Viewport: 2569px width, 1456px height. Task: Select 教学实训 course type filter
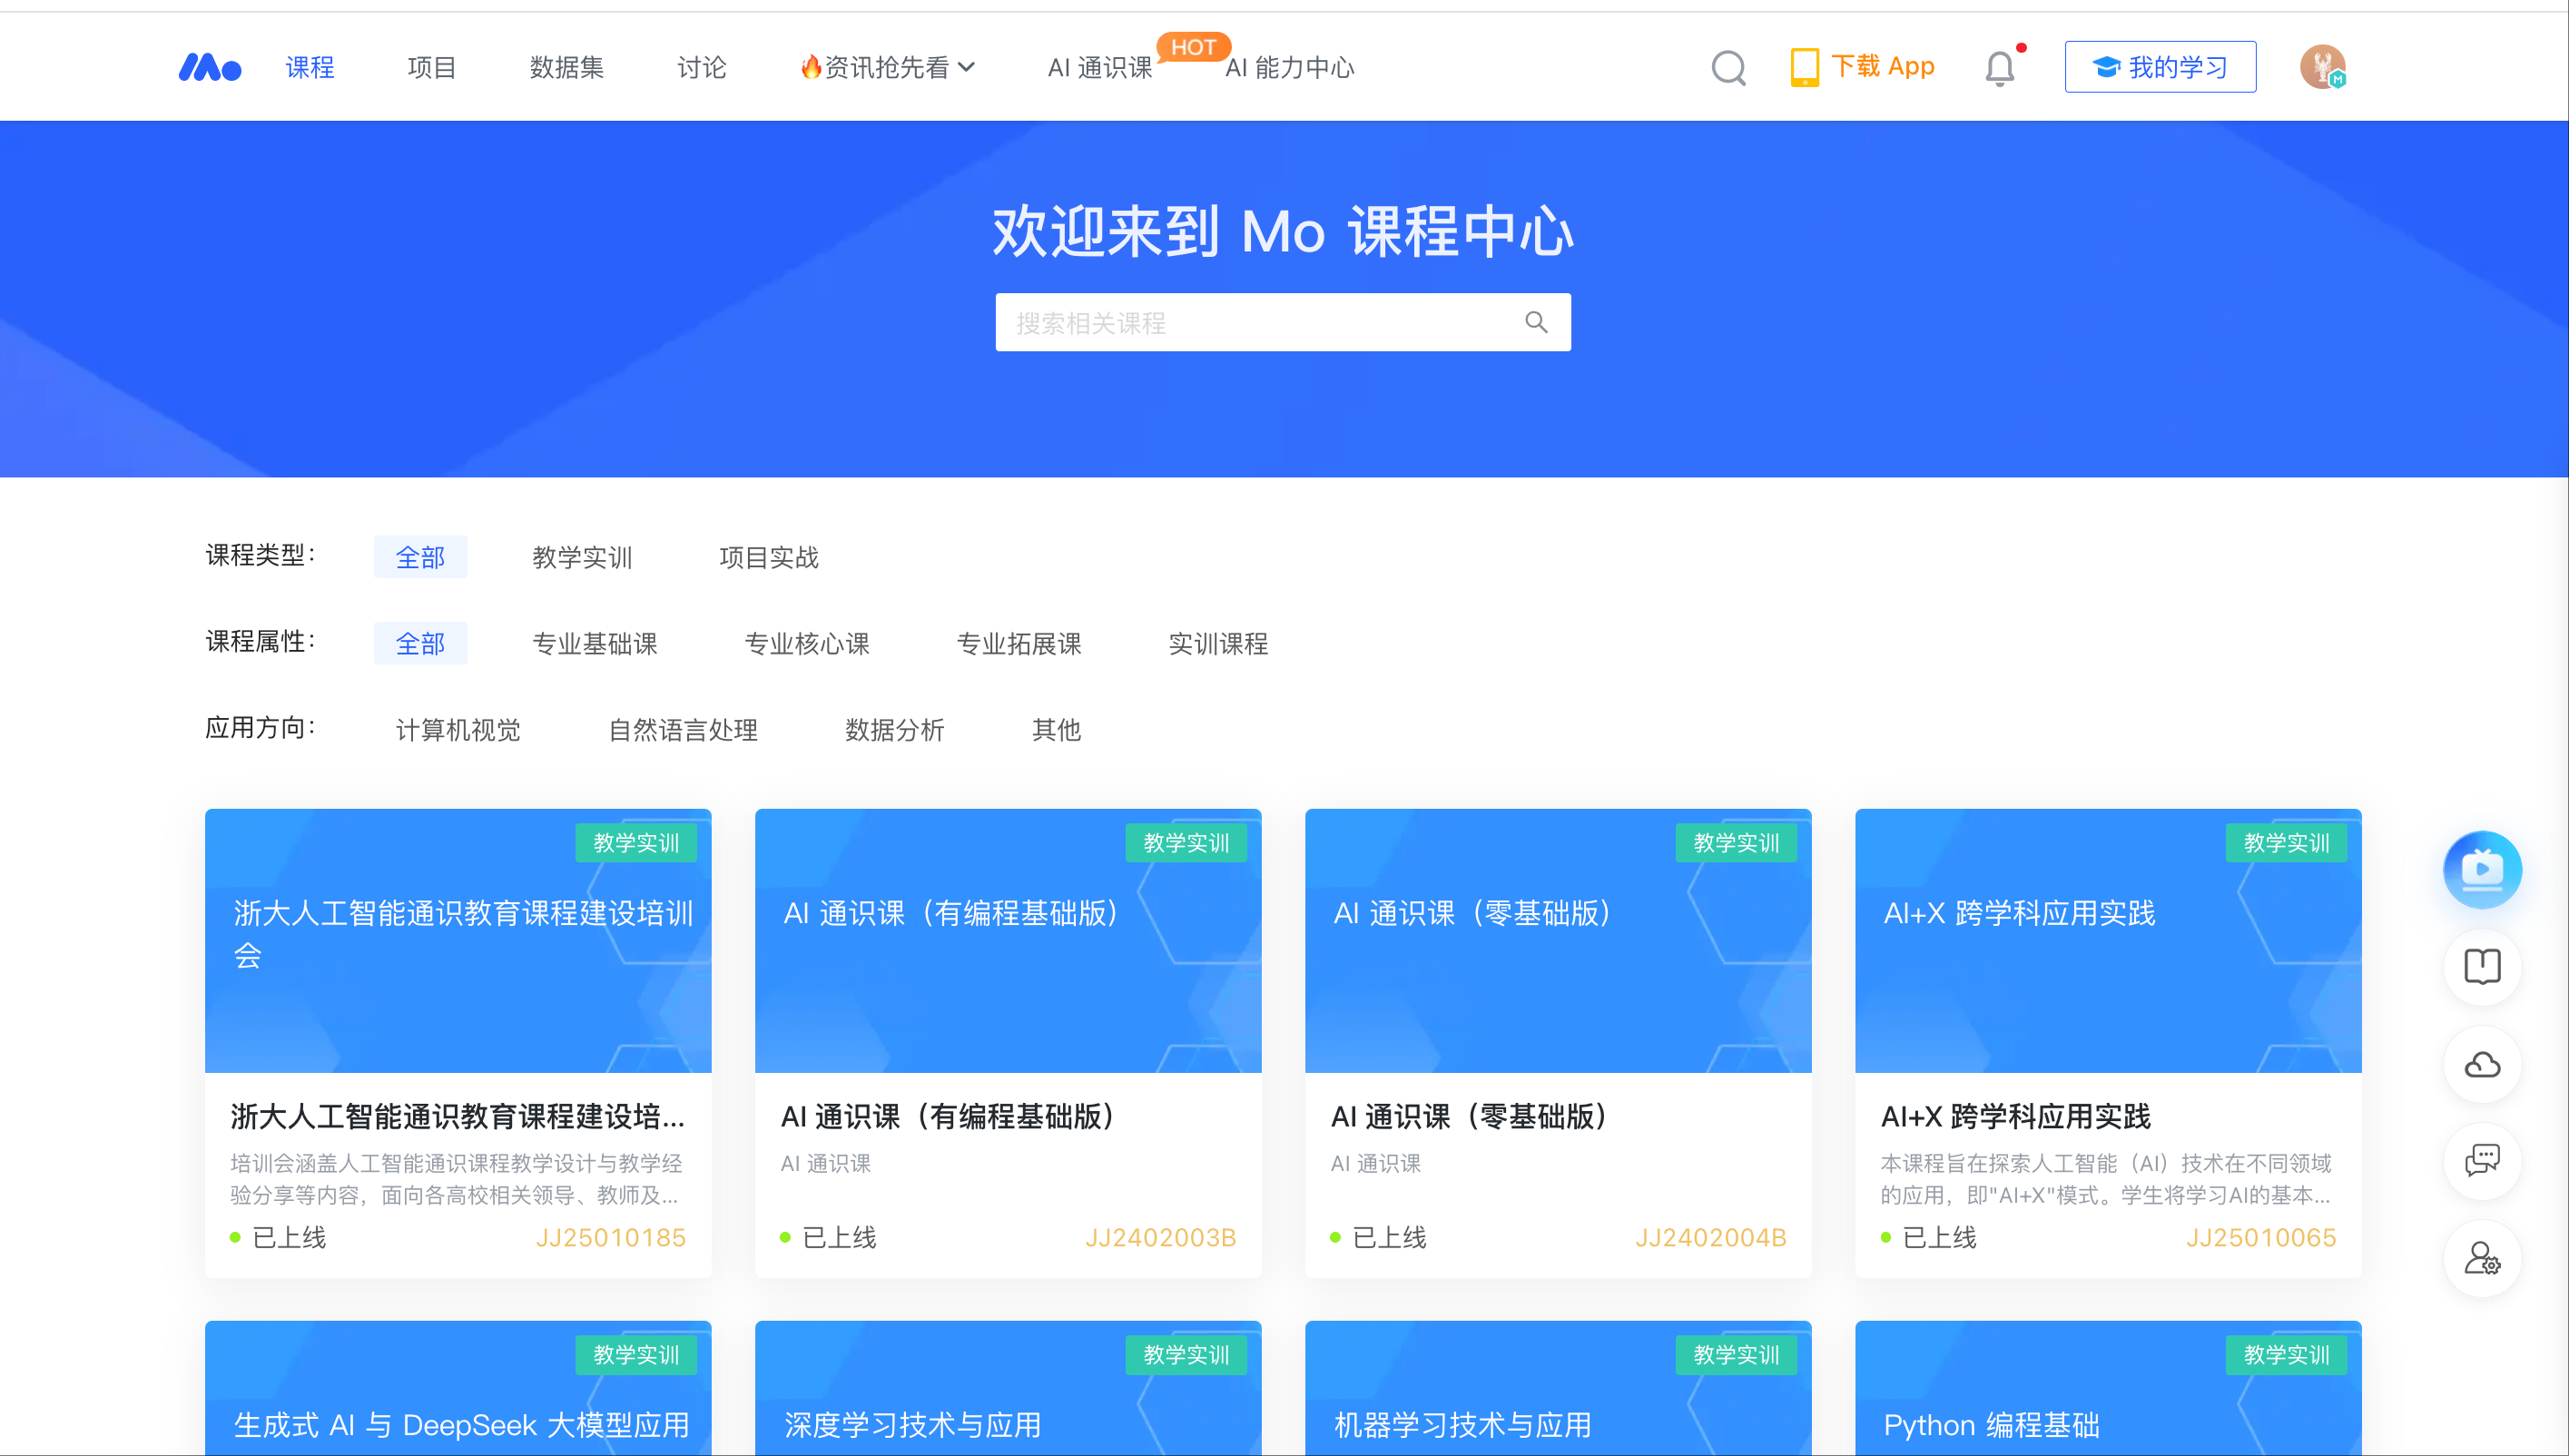pyautogui.click(x=582, y=557)
